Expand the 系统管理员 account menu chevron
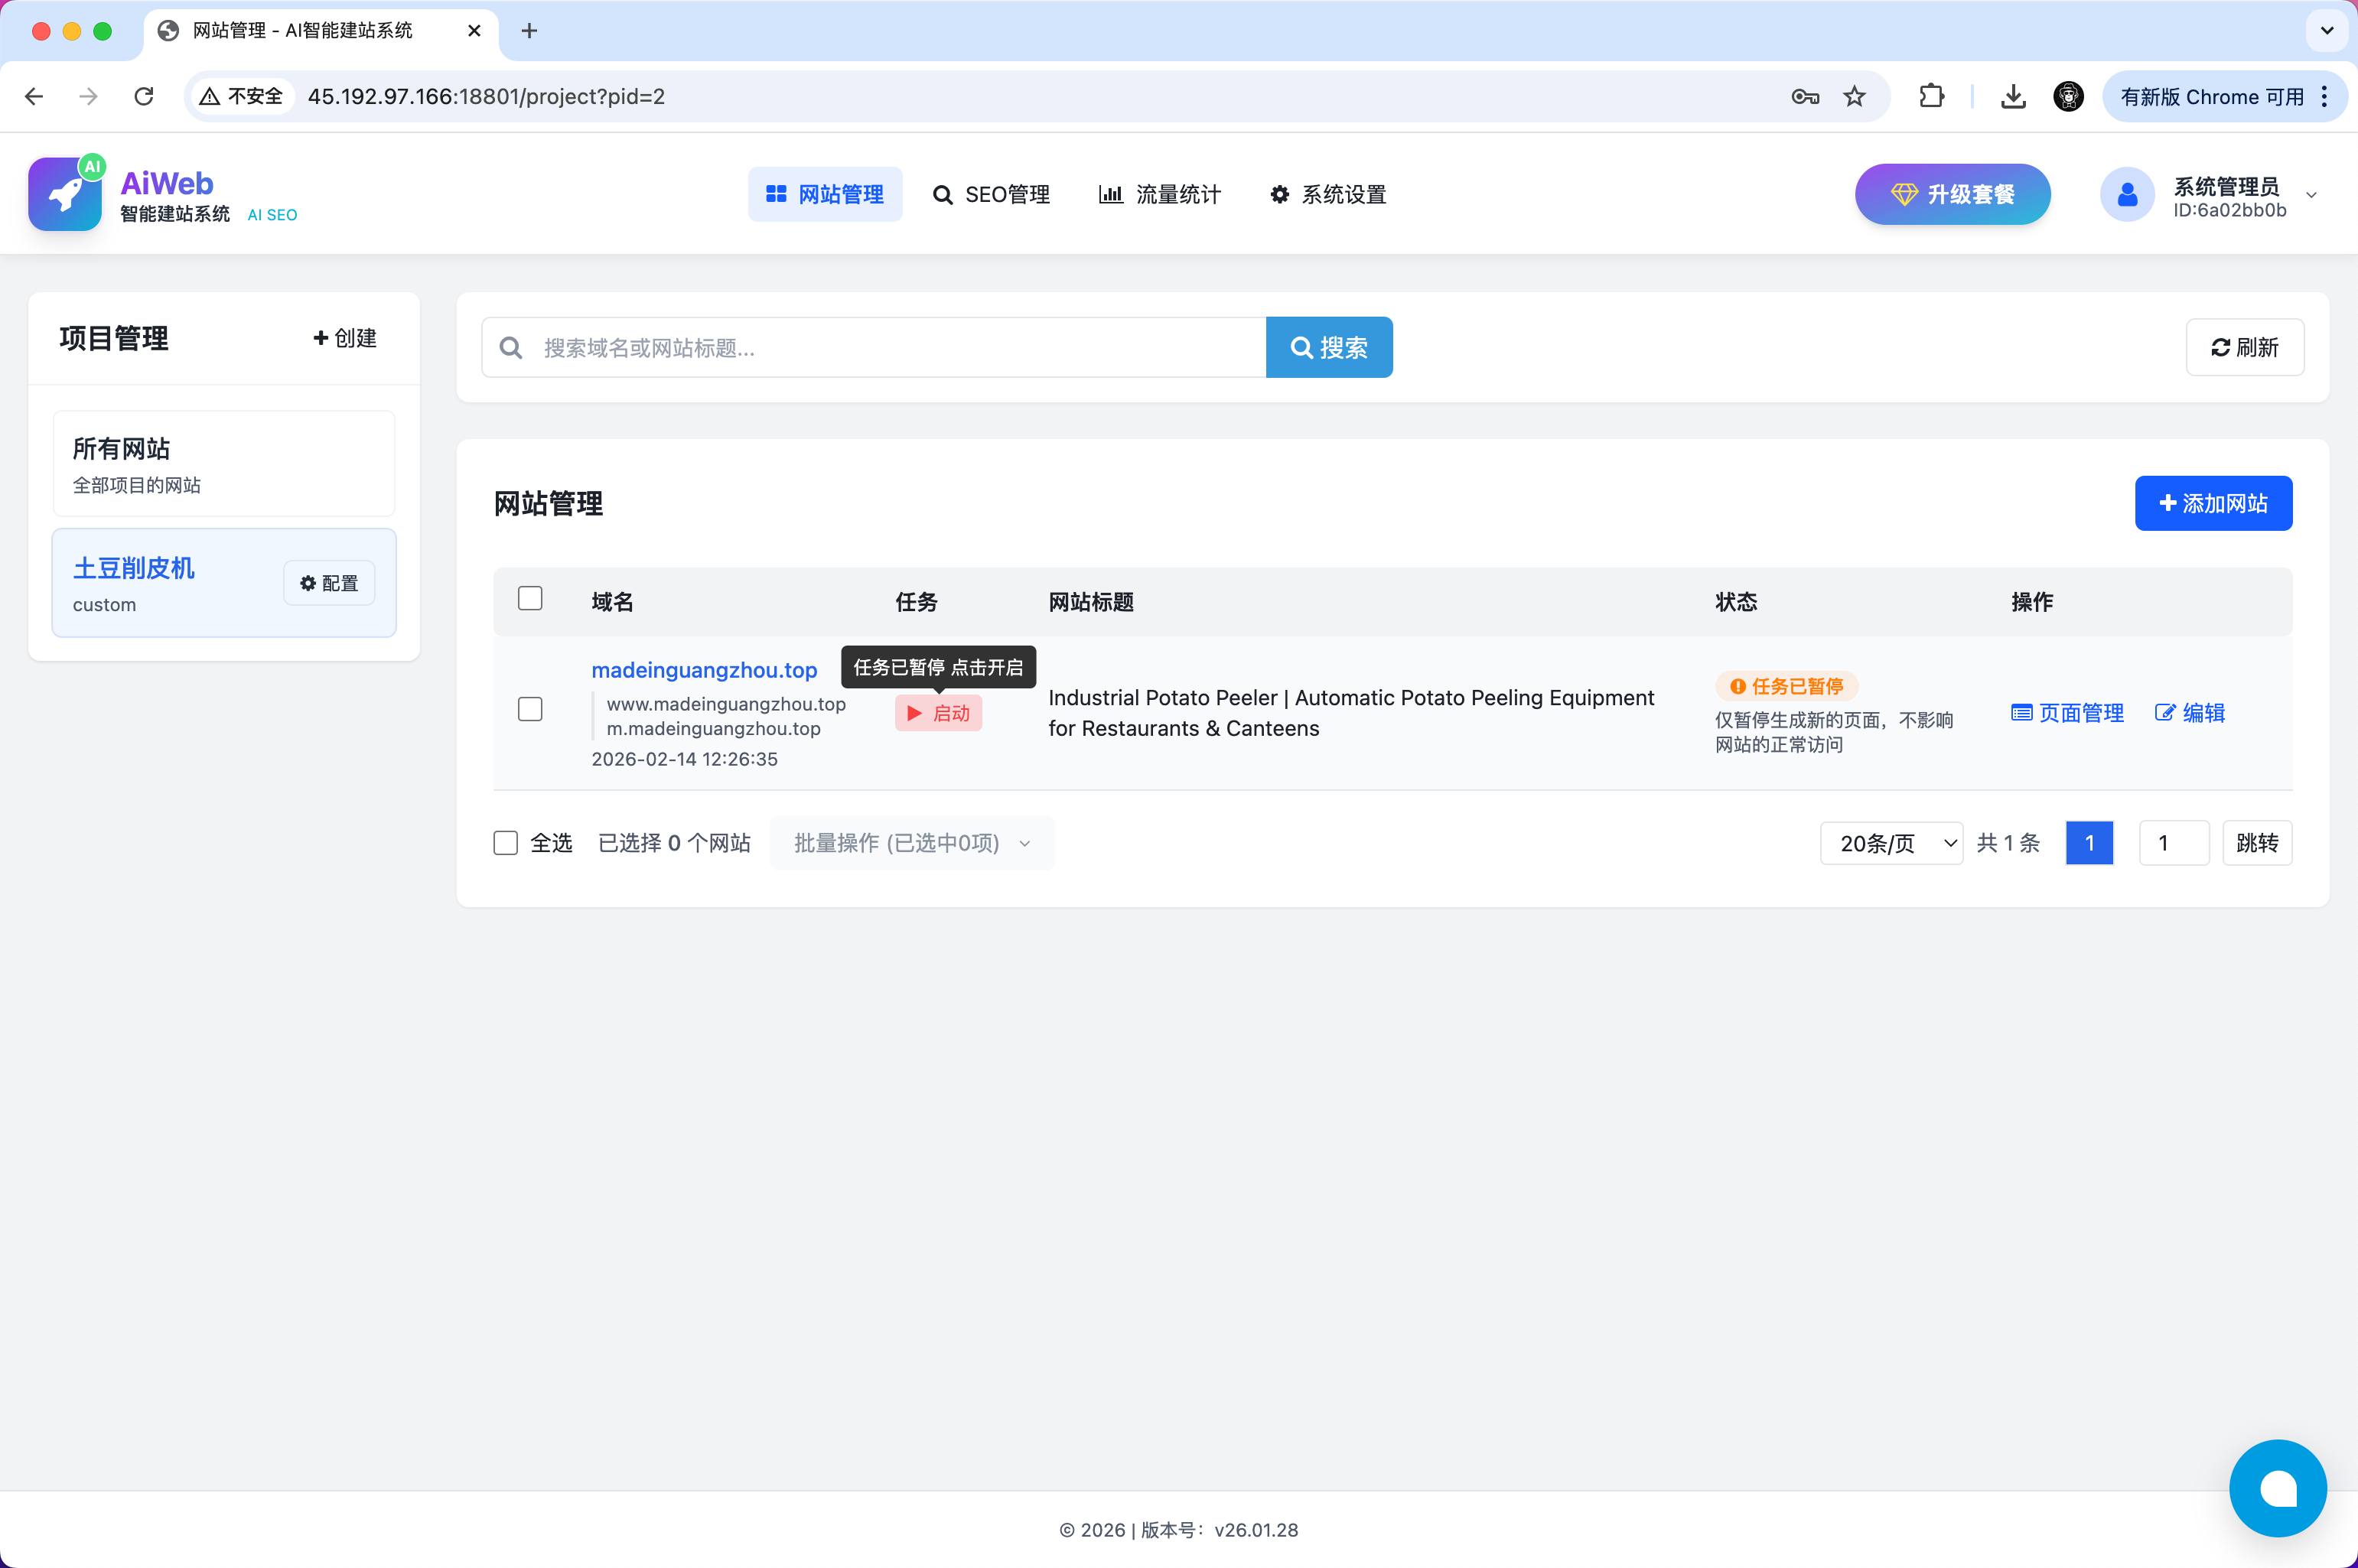The height and width of the screenshot is (1568, 2358). point(2311,195)
